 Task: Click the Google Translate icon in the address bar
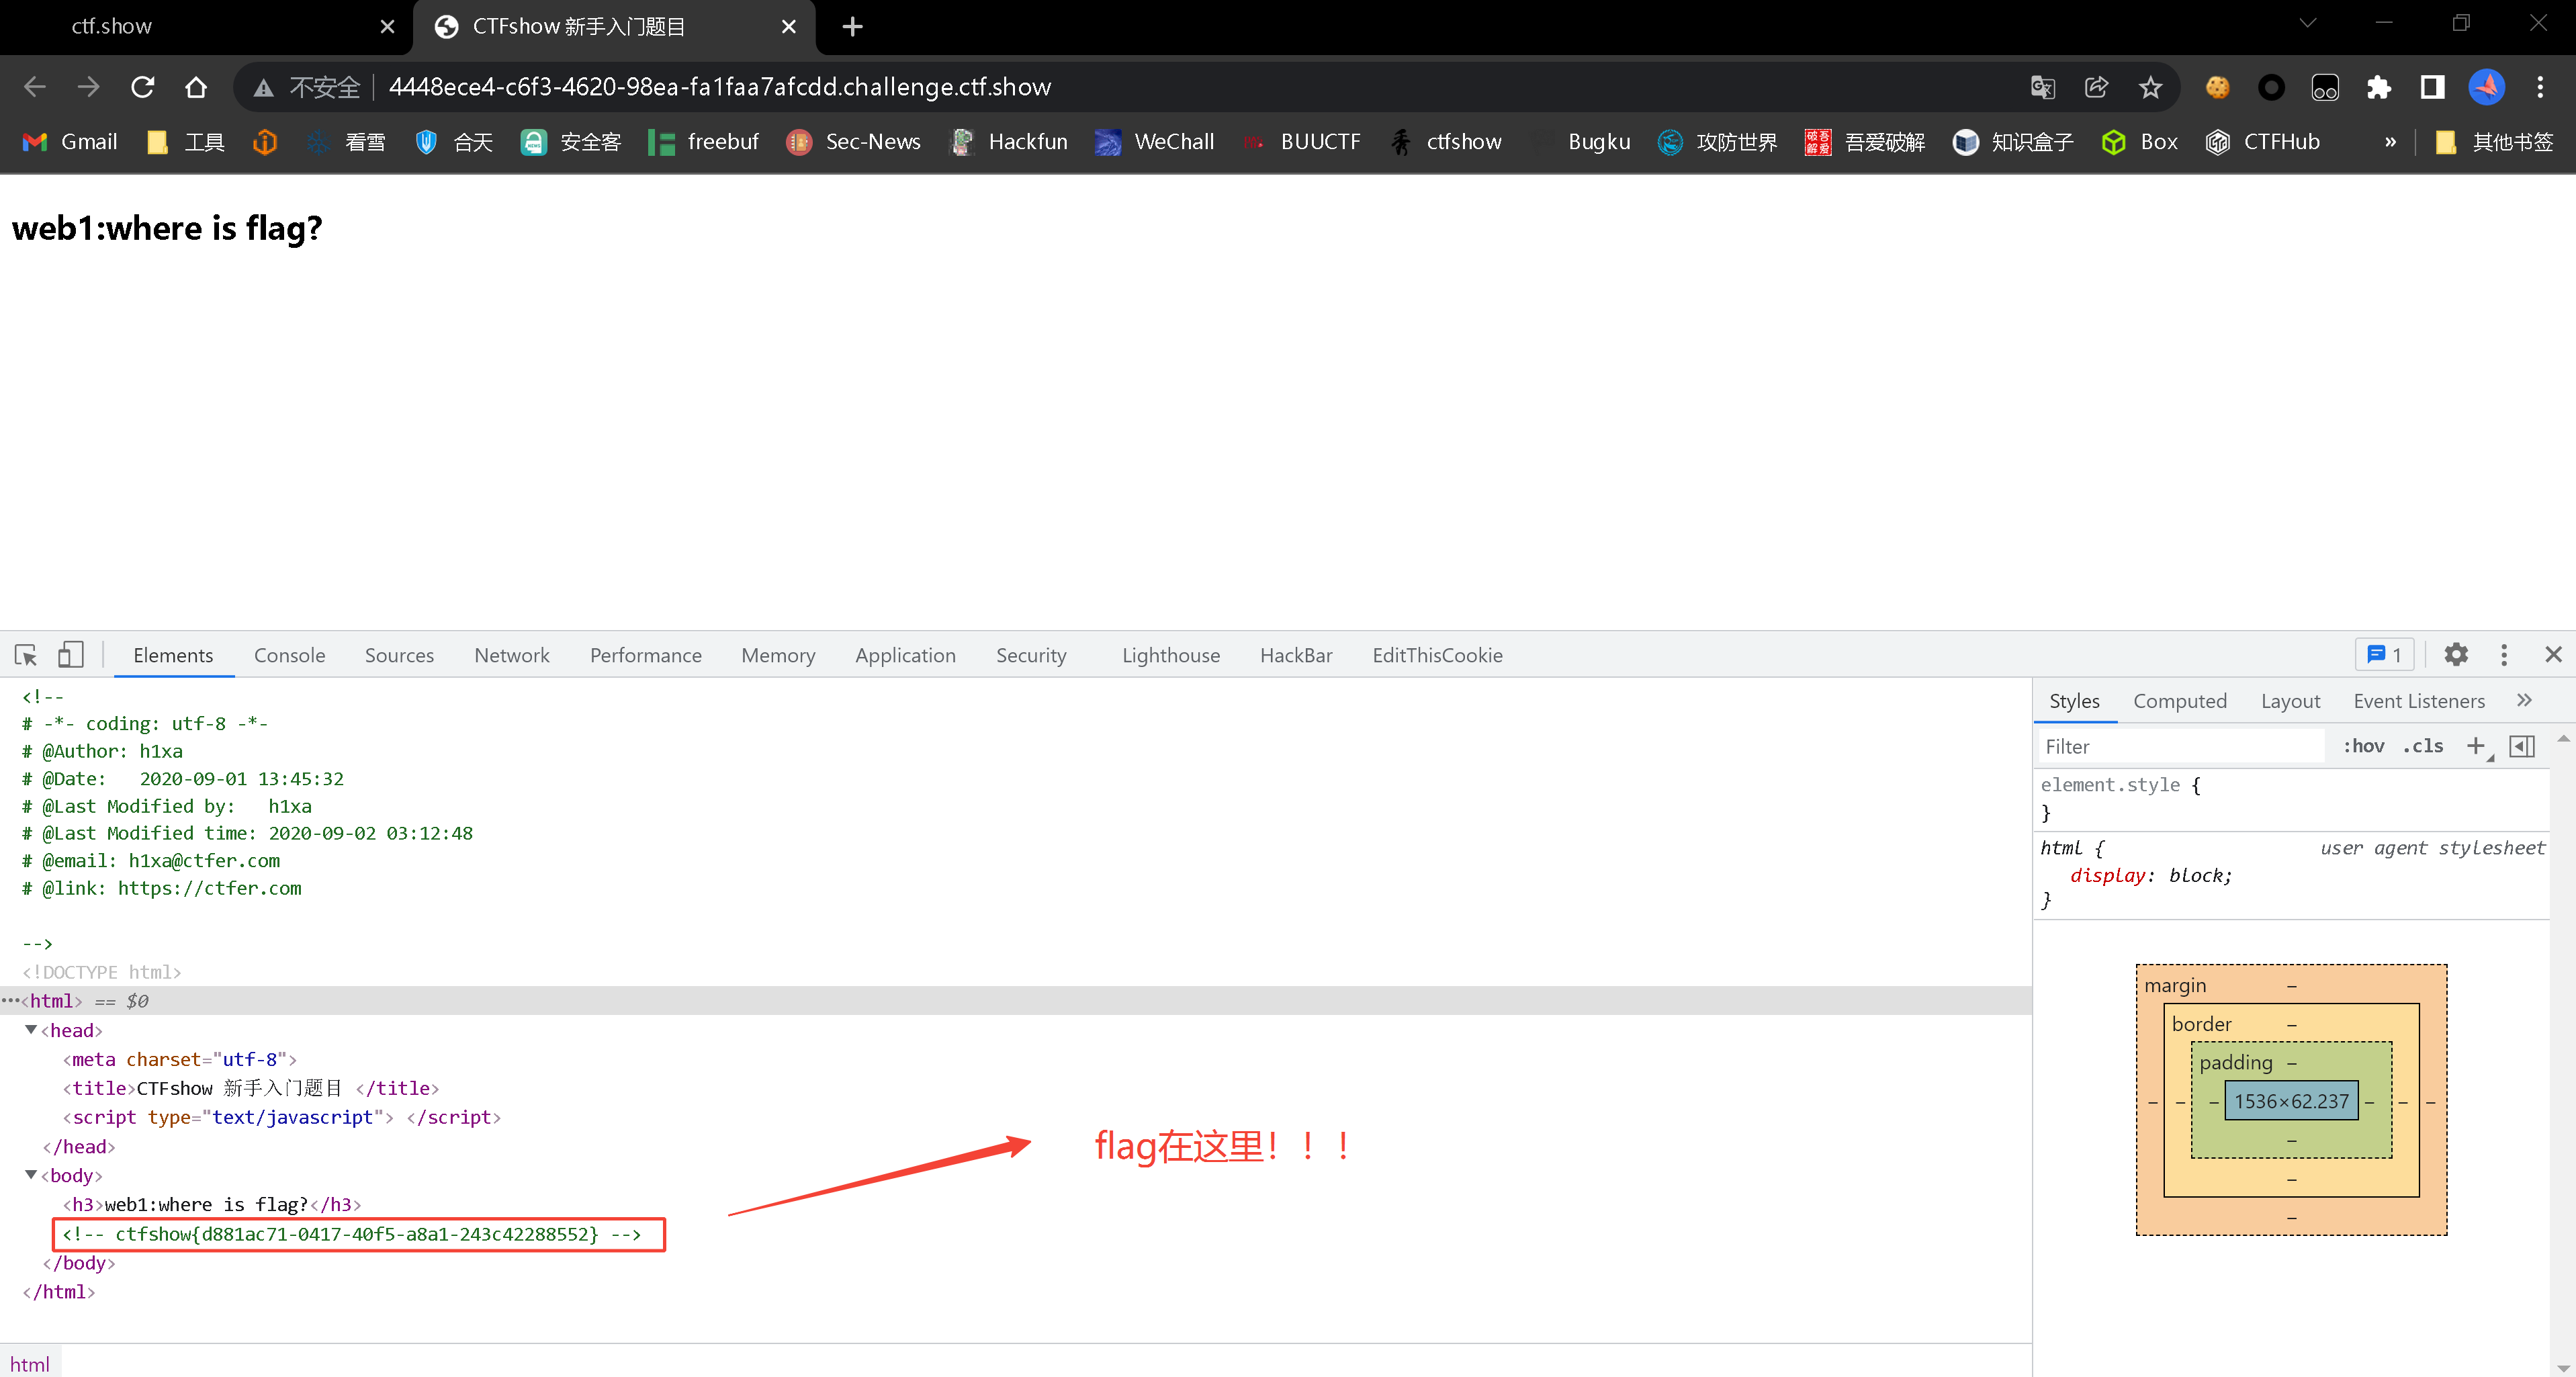click(x=2042, y=87)
